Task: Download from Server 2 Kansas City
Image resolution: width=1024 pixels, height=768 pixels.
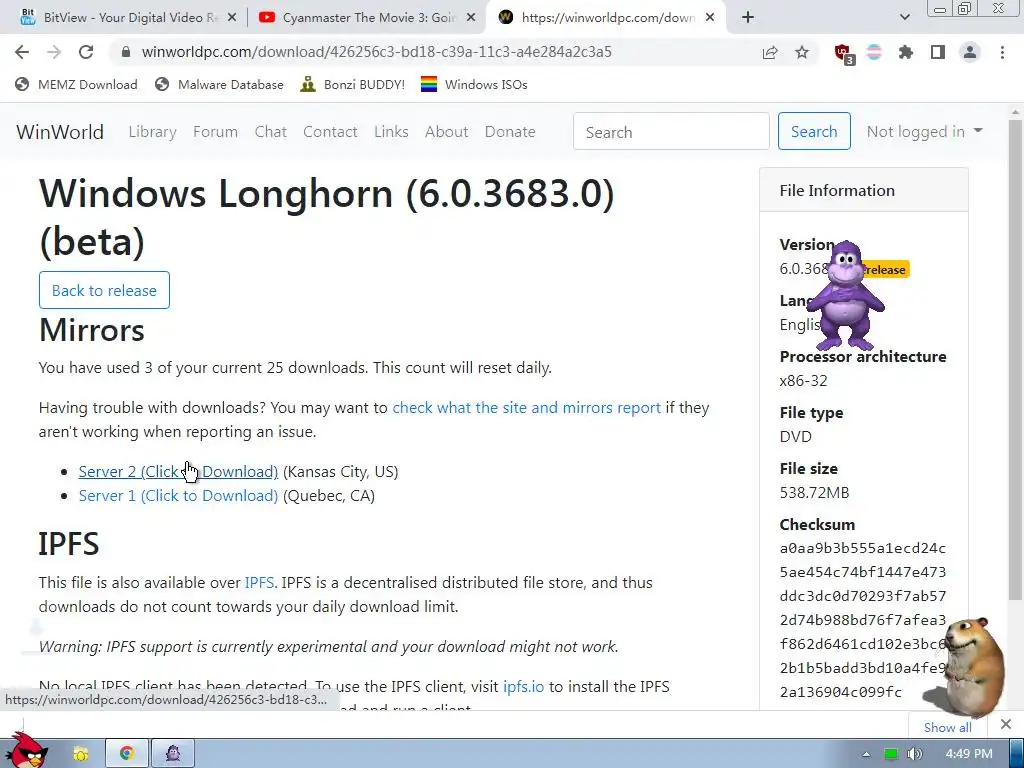Action: 178,472
